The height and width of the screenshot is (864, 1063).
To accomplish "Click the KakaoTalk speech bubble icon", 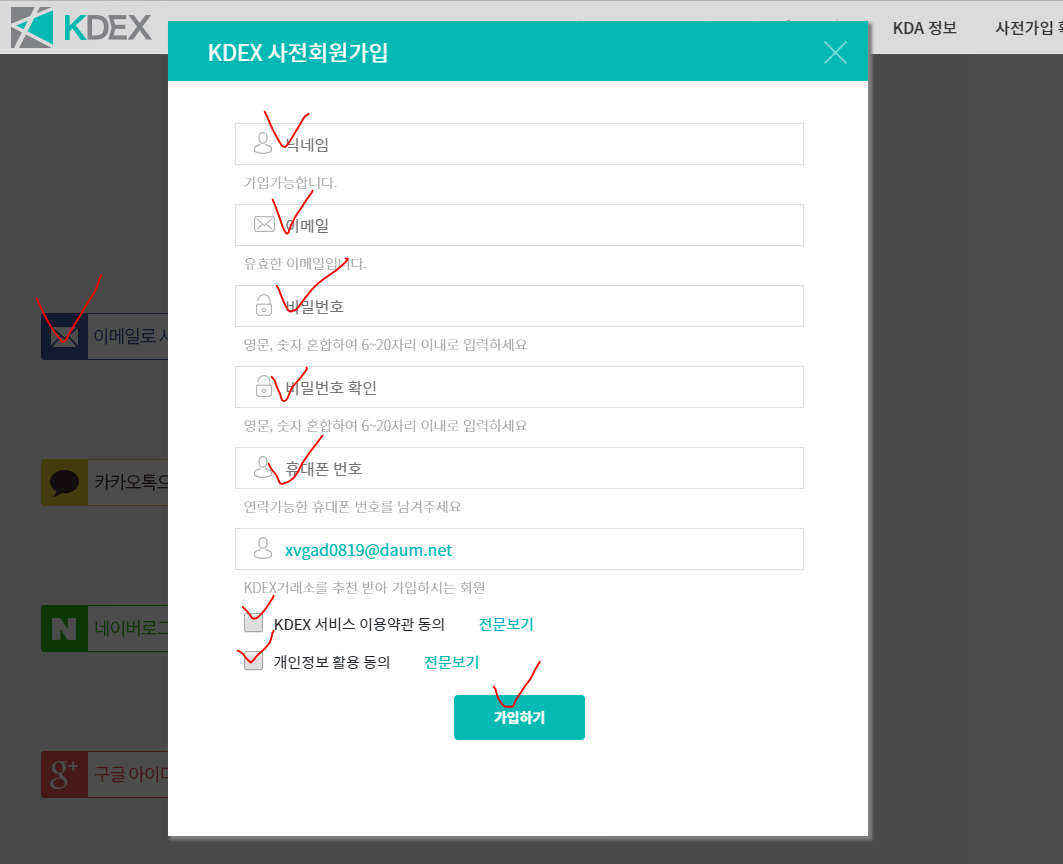I will (65, 482).
